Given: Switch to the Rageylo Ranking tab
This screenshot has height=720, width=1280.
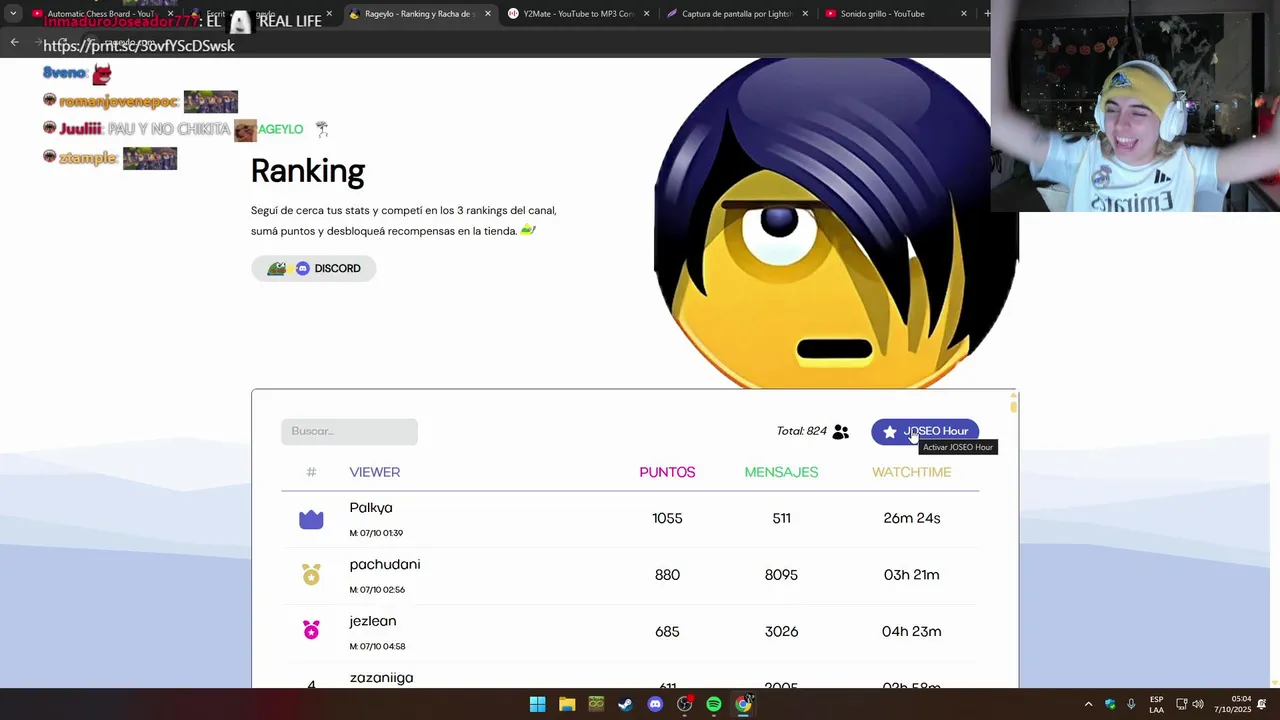Looking at the screenshot, I should (x=420, y=14).
